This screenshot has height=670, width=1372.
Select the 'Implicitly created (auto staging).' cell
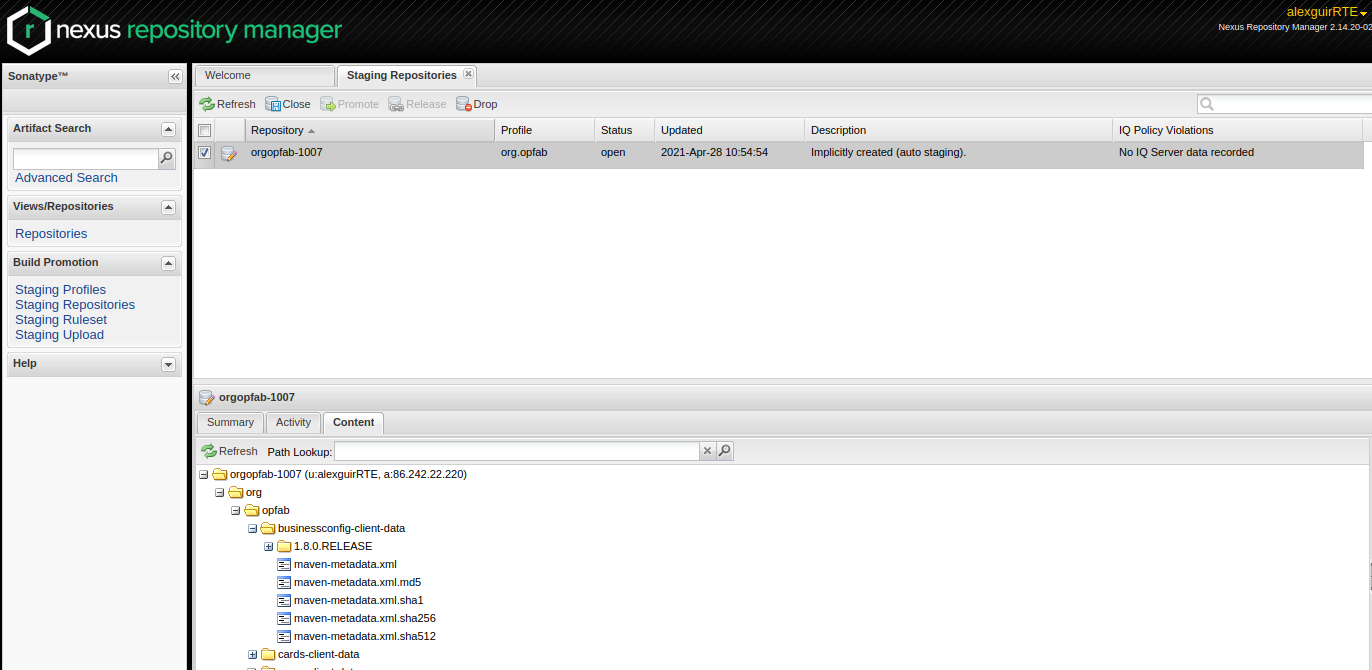coord(888,153)
